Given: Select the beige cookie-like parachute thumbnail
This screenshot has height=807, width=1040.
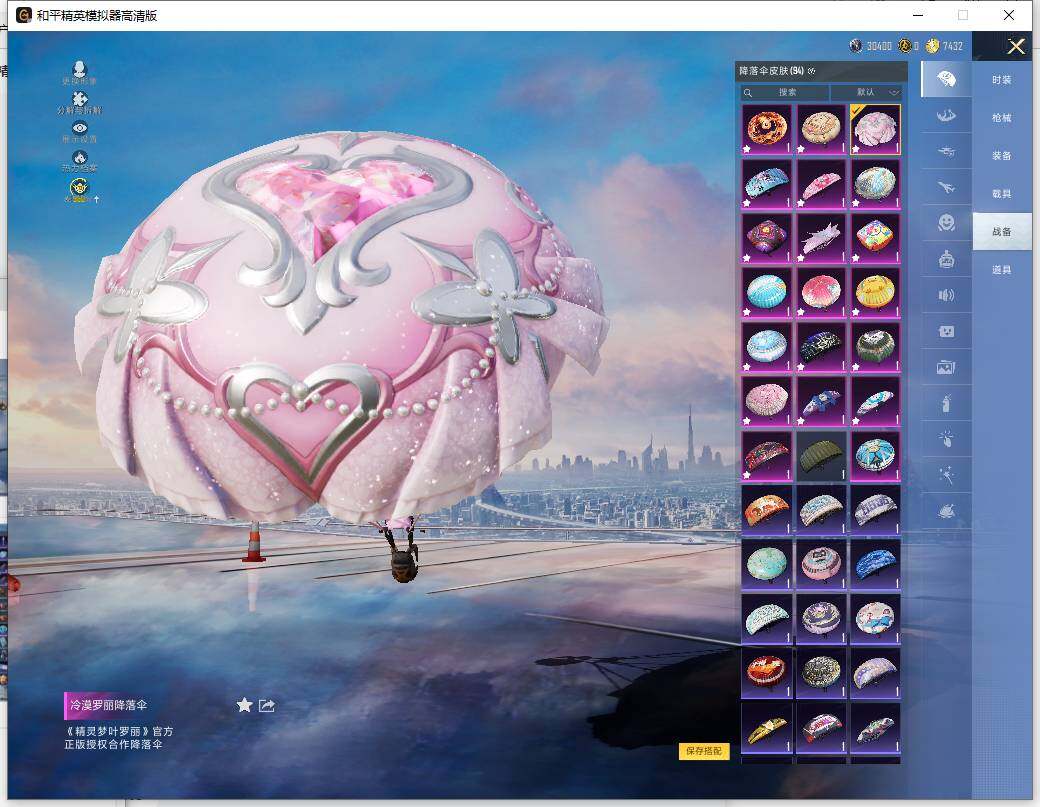Looking at the screenshot, I should [x=821, y=129].
